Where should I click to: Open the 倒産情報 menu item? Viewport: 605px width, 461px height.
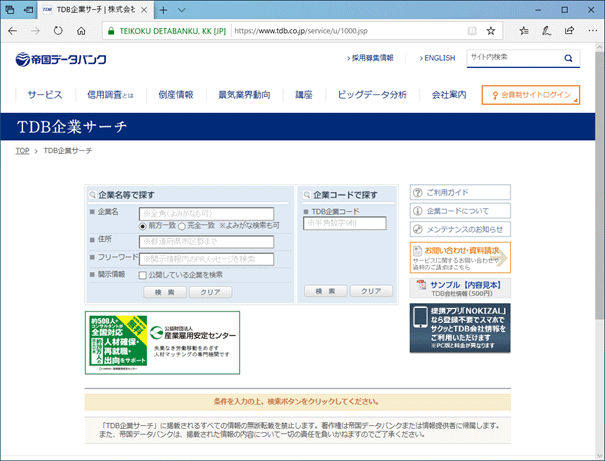(176, 95)
